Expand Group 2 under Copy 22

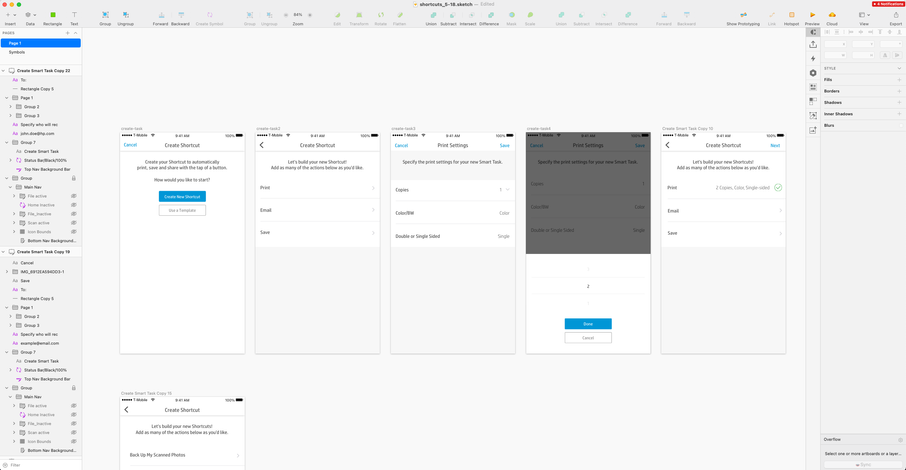(10, 107)
